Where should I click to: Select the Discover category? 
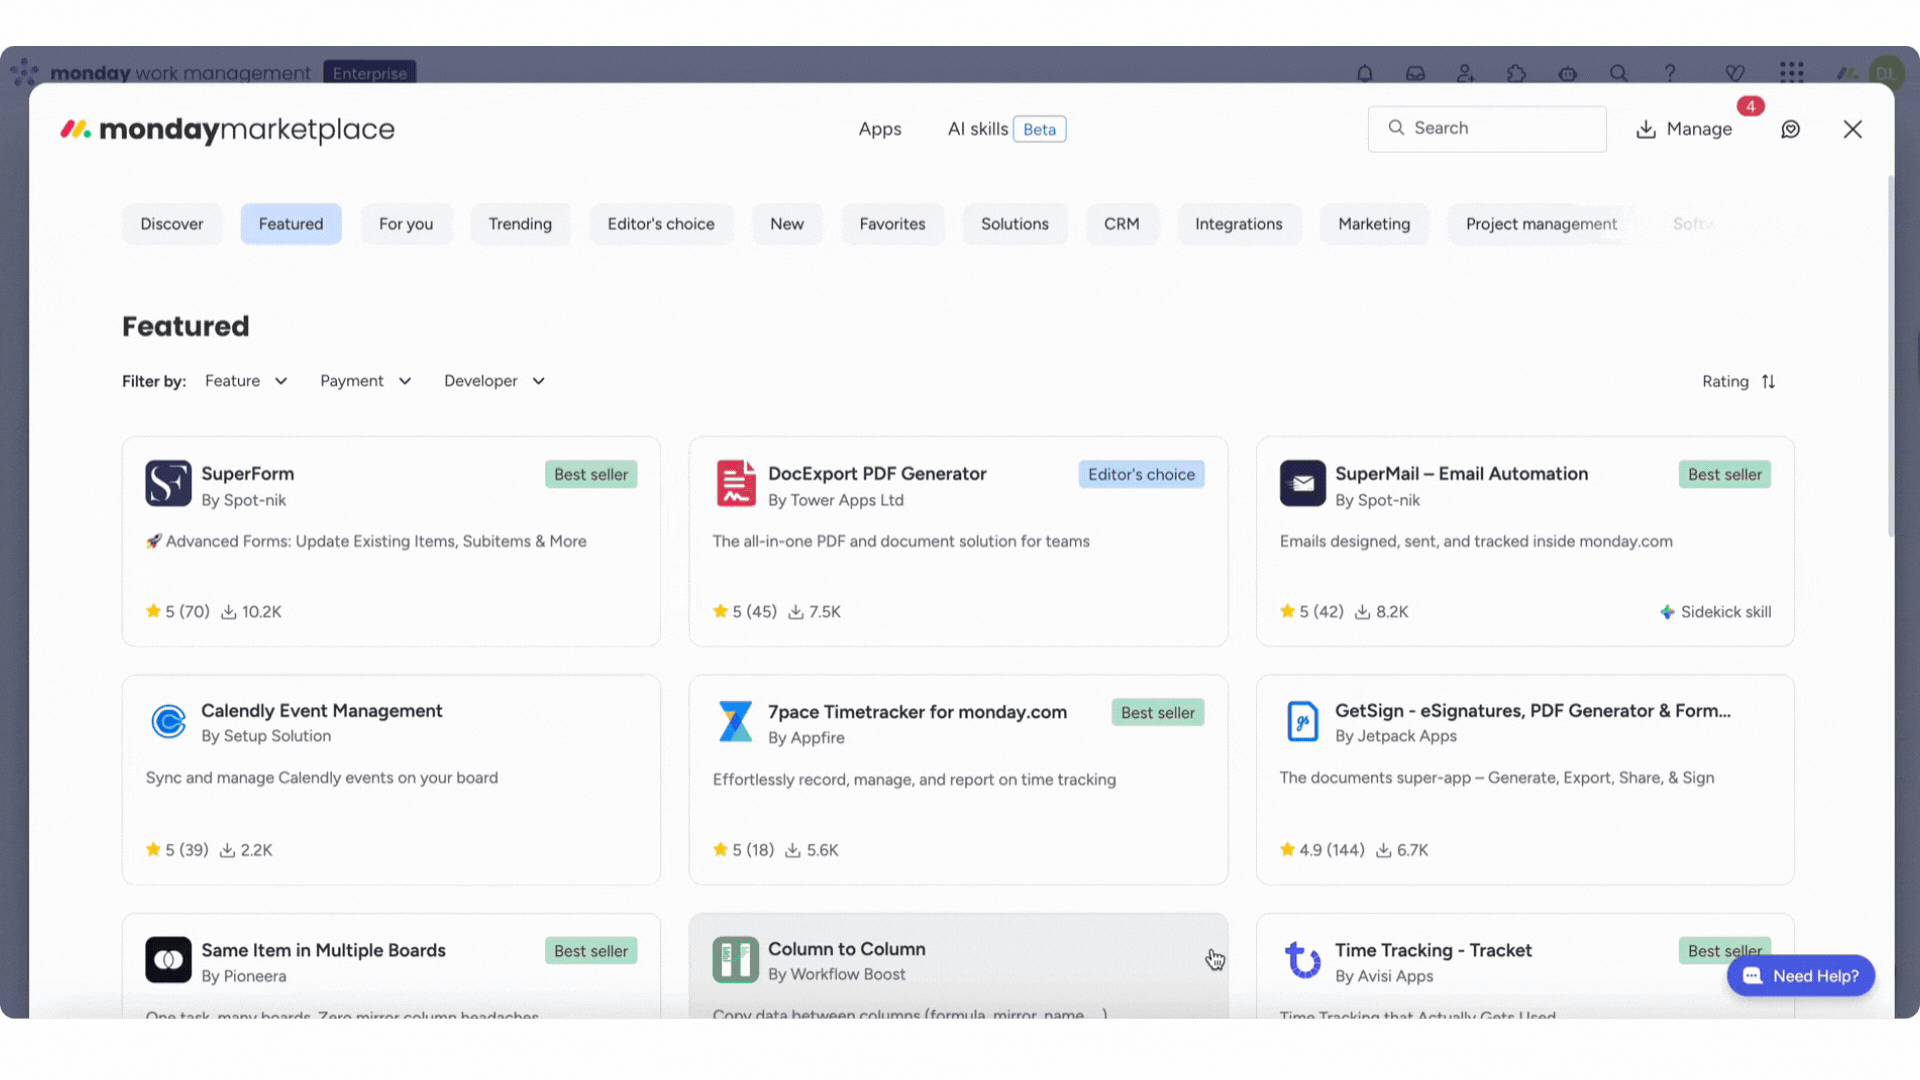tap(172, 224)
